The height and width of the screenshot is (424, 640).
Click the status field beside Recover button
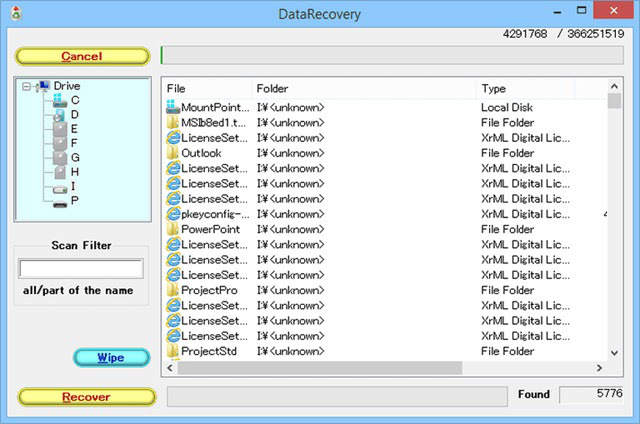[337, 396]
